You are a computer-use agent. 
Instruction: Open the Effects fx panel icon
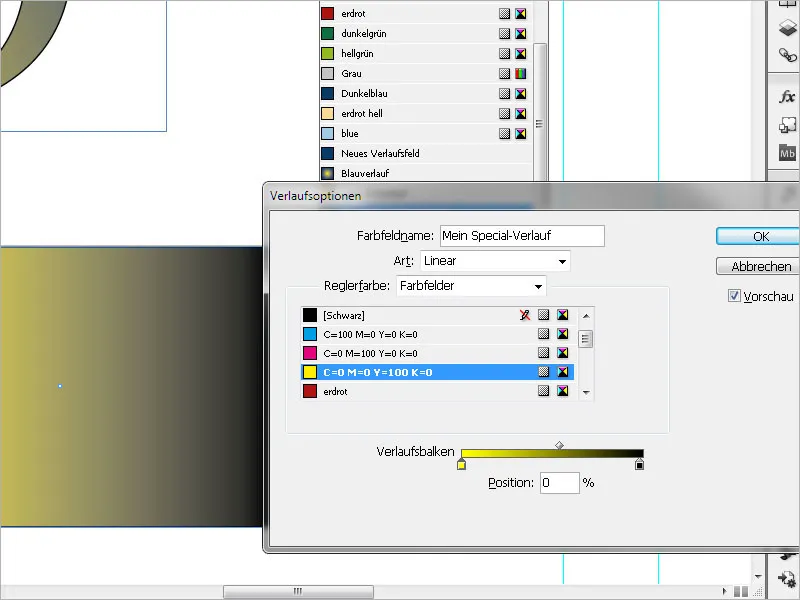788,96
